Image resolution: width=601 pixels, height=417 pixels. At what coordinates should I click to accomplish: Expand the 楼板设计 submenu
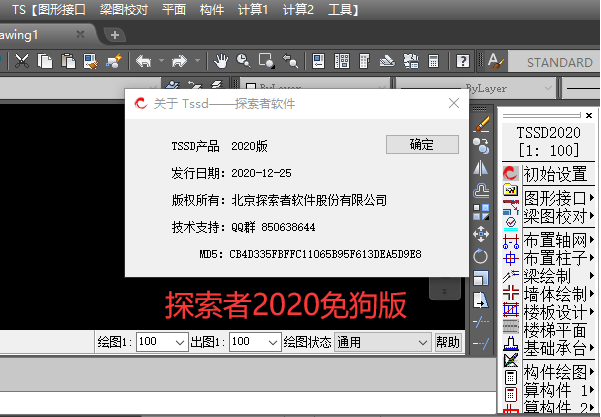[x=592, y=312]
